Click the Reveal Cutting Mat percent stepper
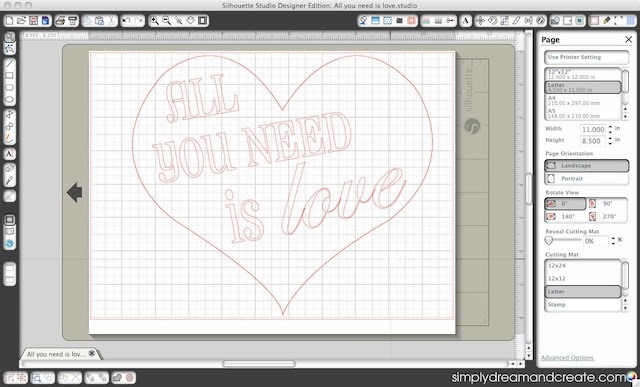The height and width of the screenshot is (387, 640). tap(613, 241)
